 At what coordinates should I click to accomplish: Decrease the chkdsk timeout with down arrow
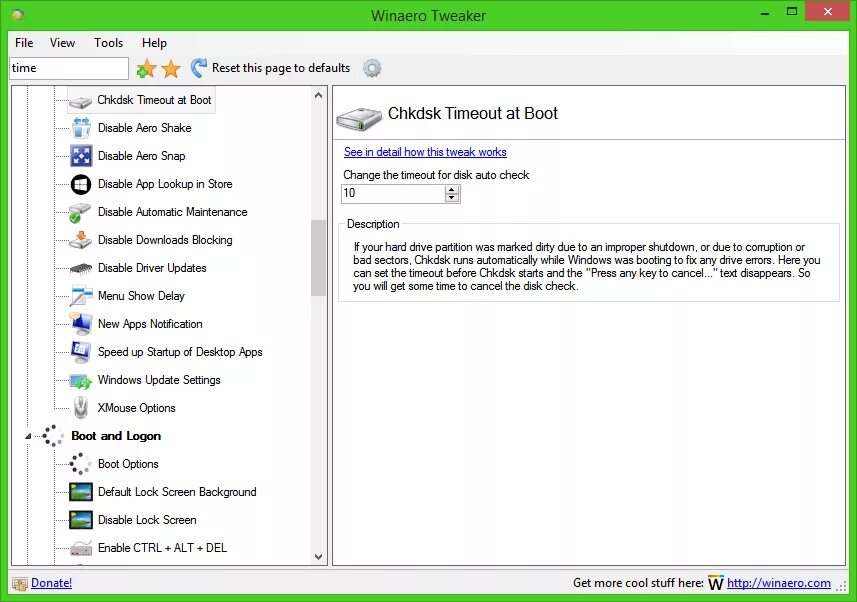(451, 198)
